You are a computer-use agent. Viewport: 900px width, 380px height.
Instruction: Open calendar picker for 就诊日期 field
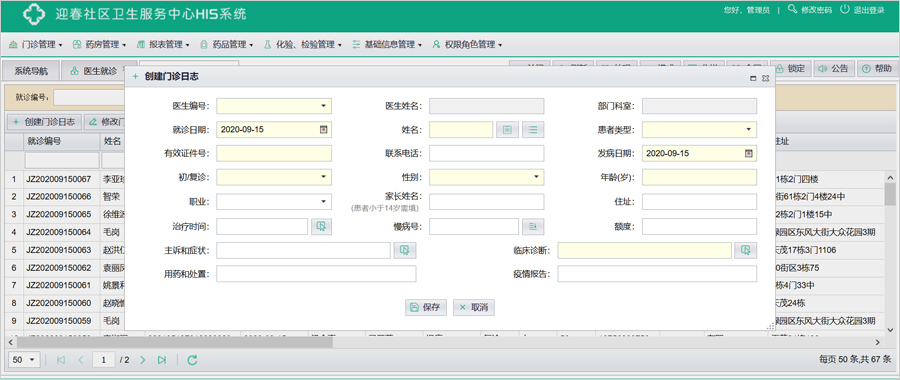(323, 130)
